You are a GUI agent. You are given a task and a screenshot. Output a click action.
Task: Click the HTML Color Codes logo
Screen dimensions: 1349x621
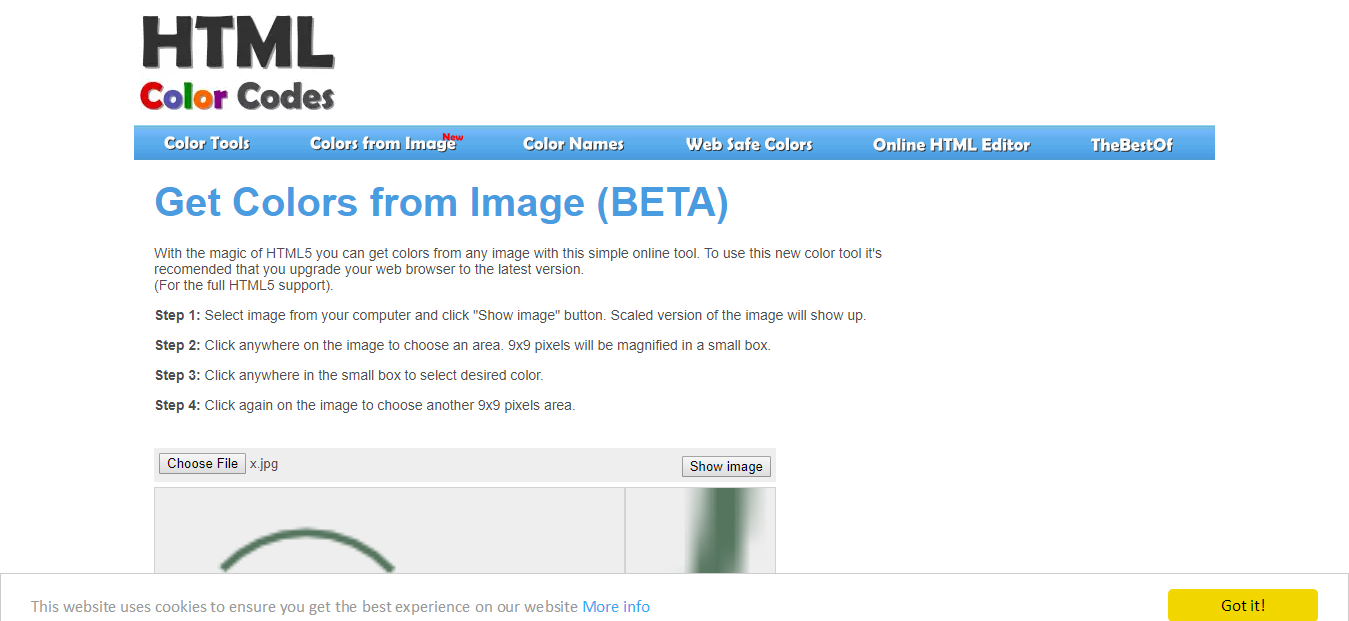pyautogui.click(x=238, y=63)
